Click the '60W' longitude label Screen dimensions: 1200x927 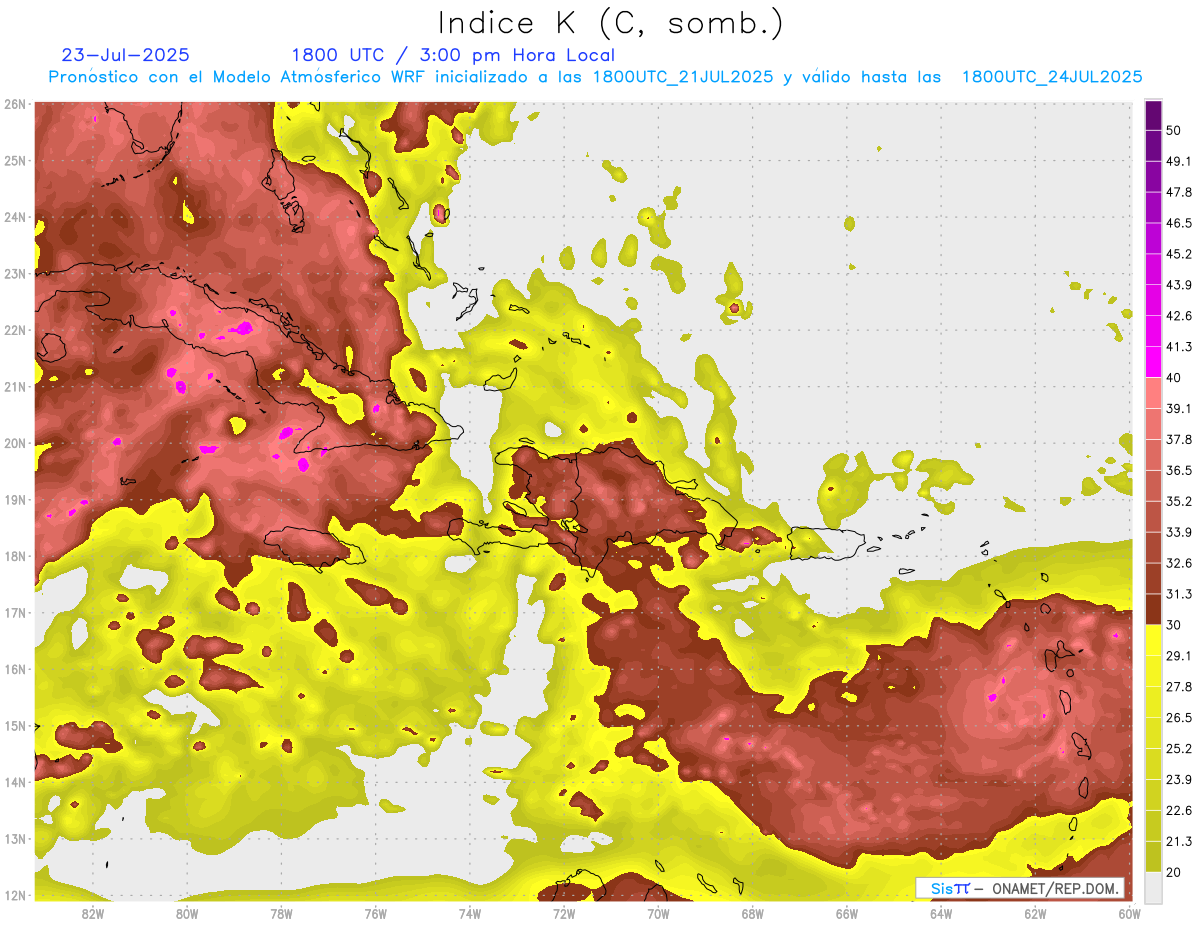(1129, 913)
